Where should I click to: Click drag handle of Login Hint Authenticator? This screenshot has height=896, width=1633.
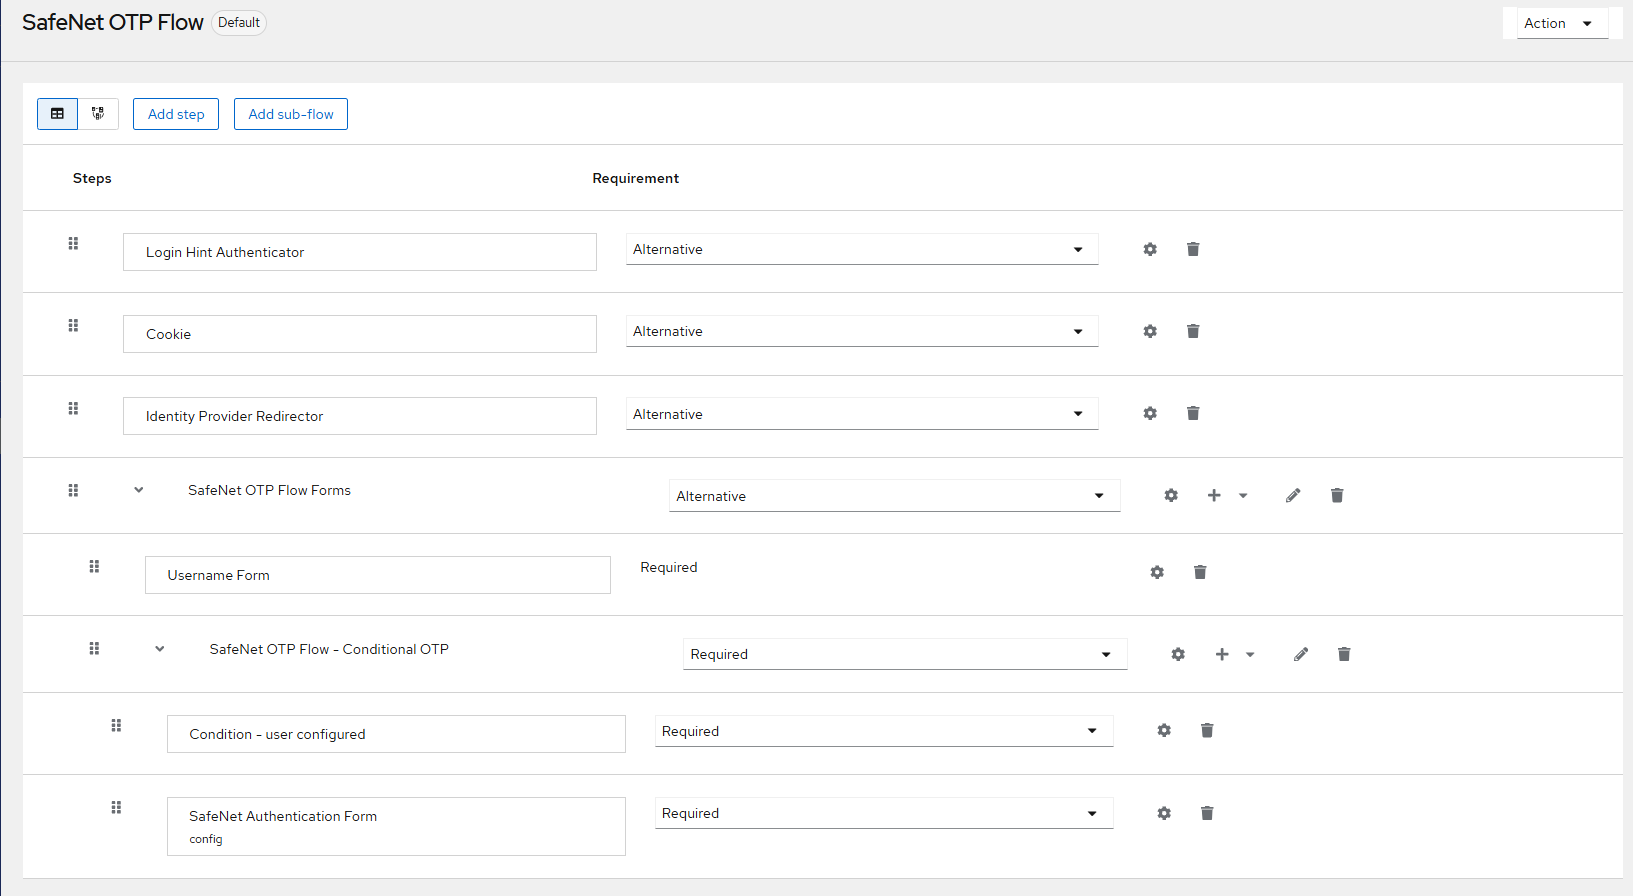[73, 243]
